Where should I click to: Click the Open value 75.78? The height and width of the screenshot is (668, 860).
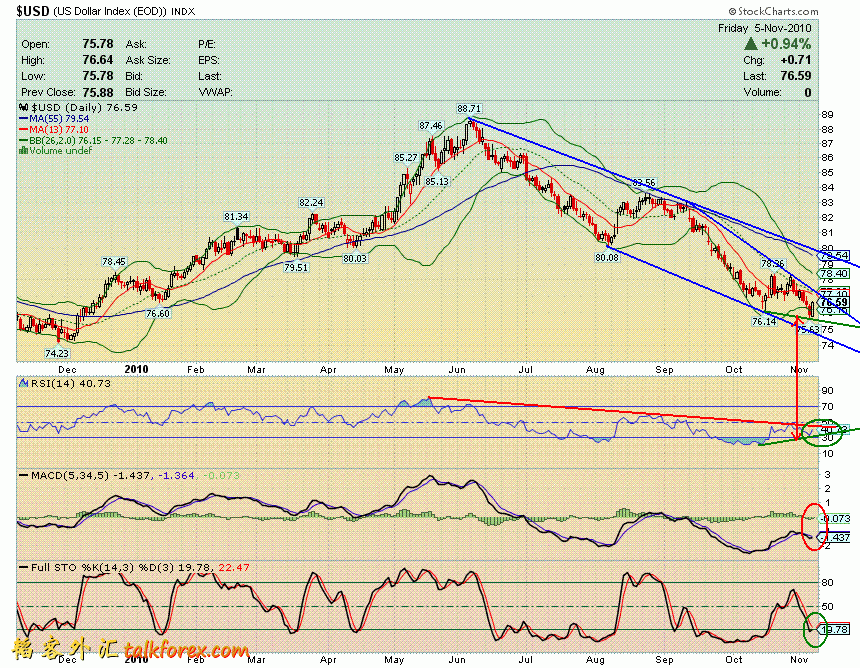click(98, 44)
